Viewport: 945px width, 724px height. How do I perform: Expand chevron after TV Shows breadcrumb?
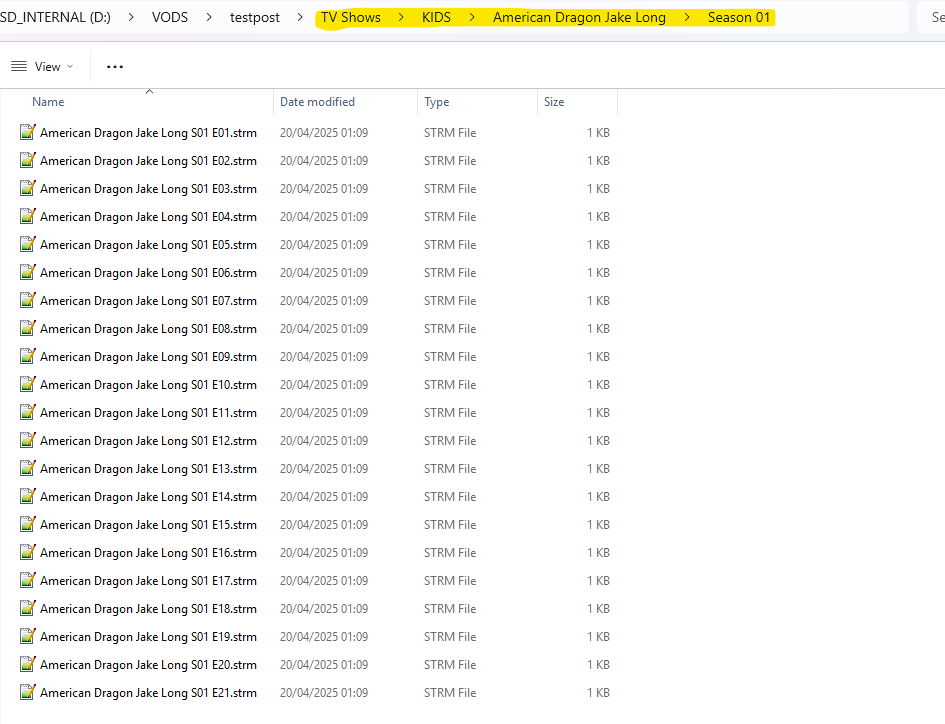pyautogui.click(x=401, y=17)
